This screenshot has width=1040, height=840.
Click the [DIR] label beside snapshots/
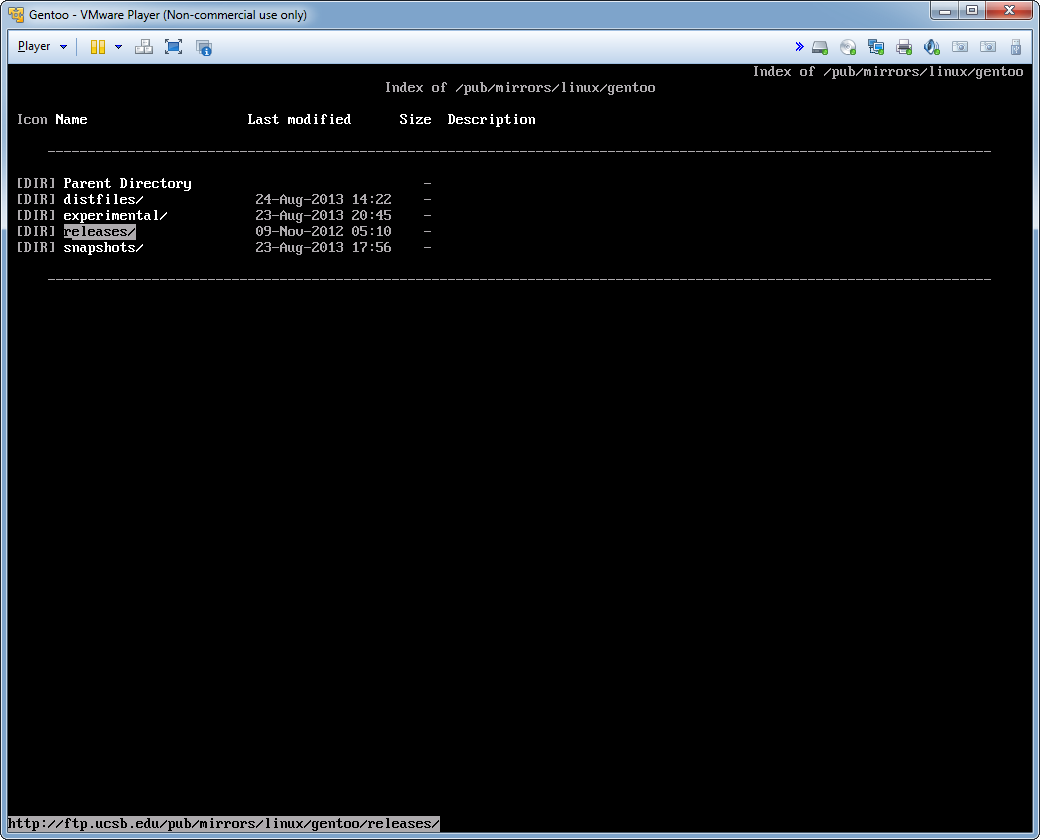[x=36, y=247]
